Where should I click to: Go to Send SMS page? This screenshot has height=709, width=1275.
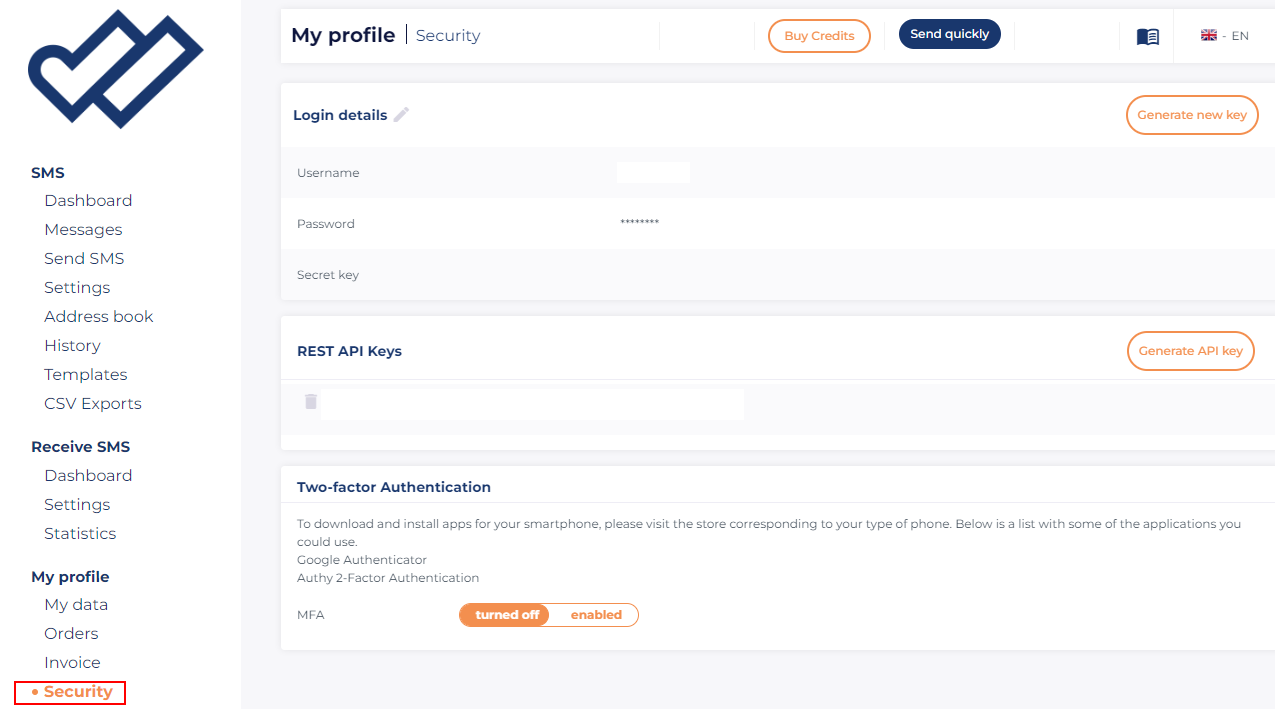tap(84, 258)
